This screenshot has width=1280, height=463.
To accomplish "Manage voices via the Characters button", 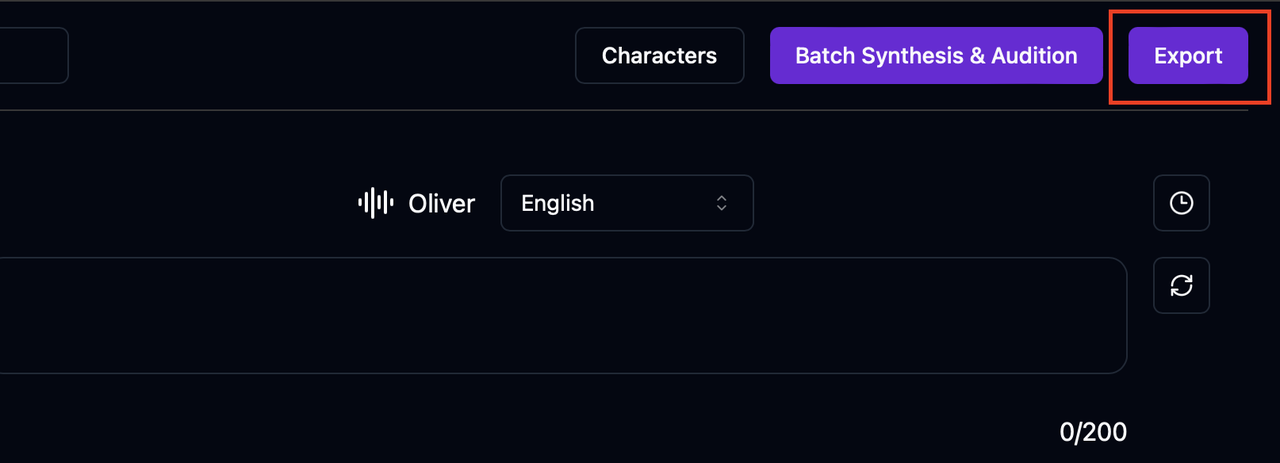I will pos(659,56).
